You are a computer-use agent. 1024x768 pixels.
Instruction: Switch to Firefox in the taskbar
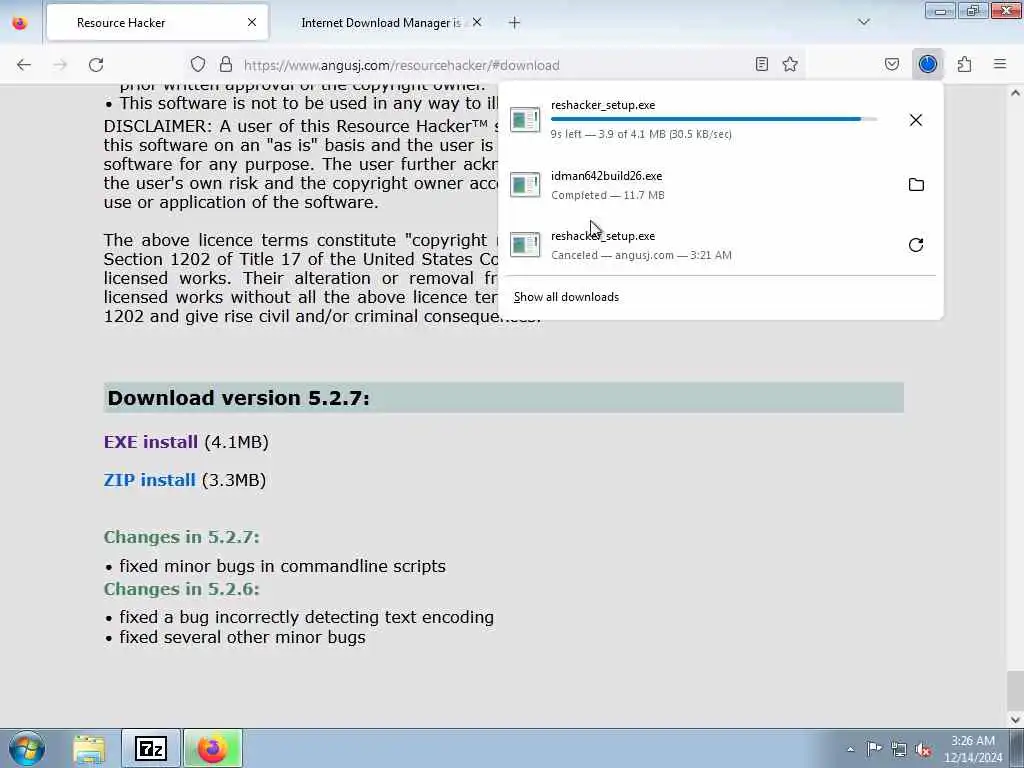(213, 748)
